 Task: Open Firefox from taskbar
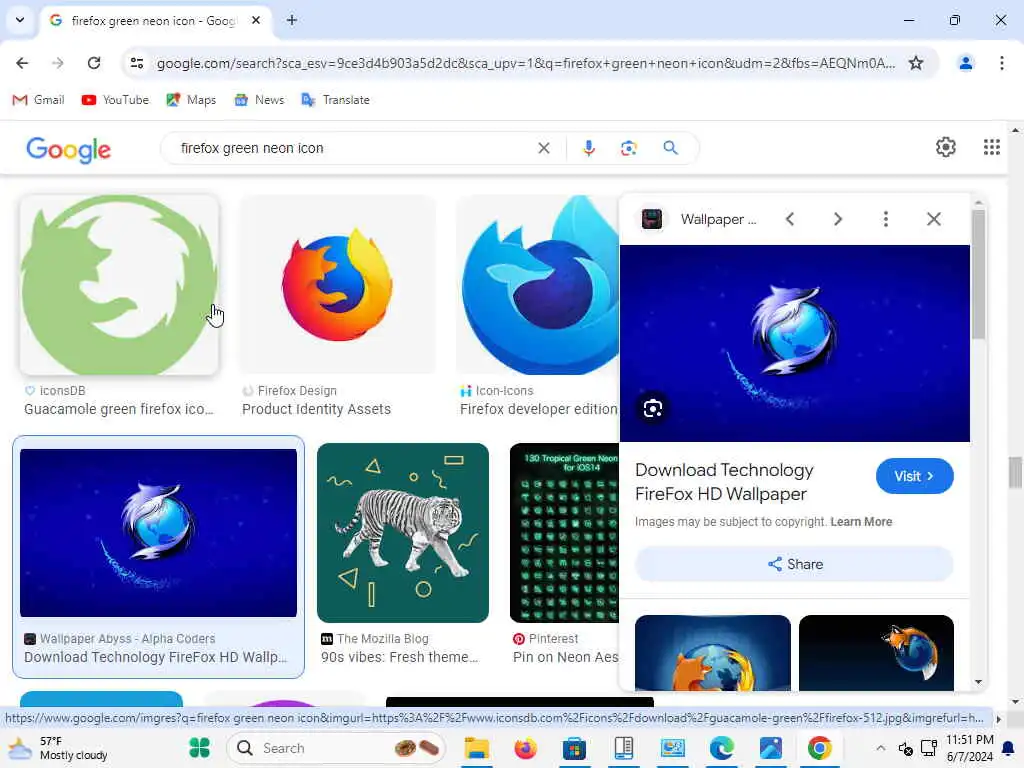[x=524, y=748]
